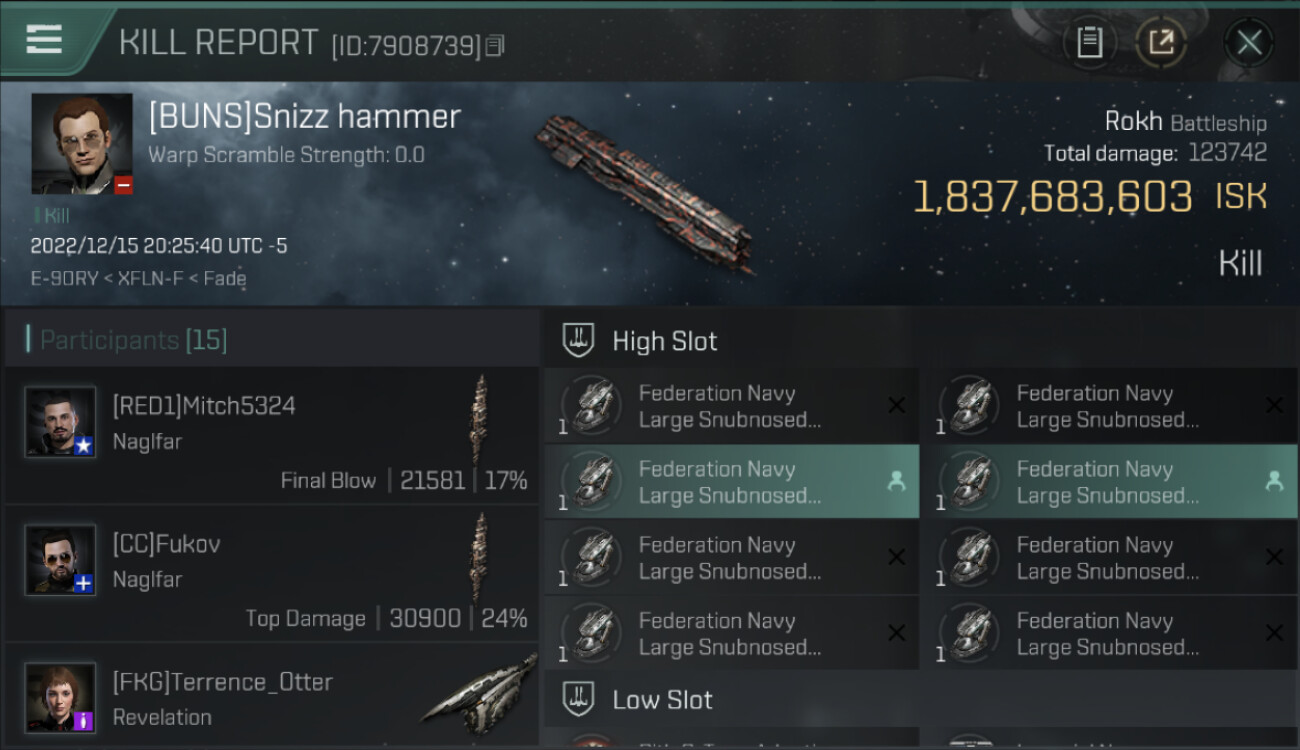
Task: Click the High Slot section header
Action: [664, 341]
